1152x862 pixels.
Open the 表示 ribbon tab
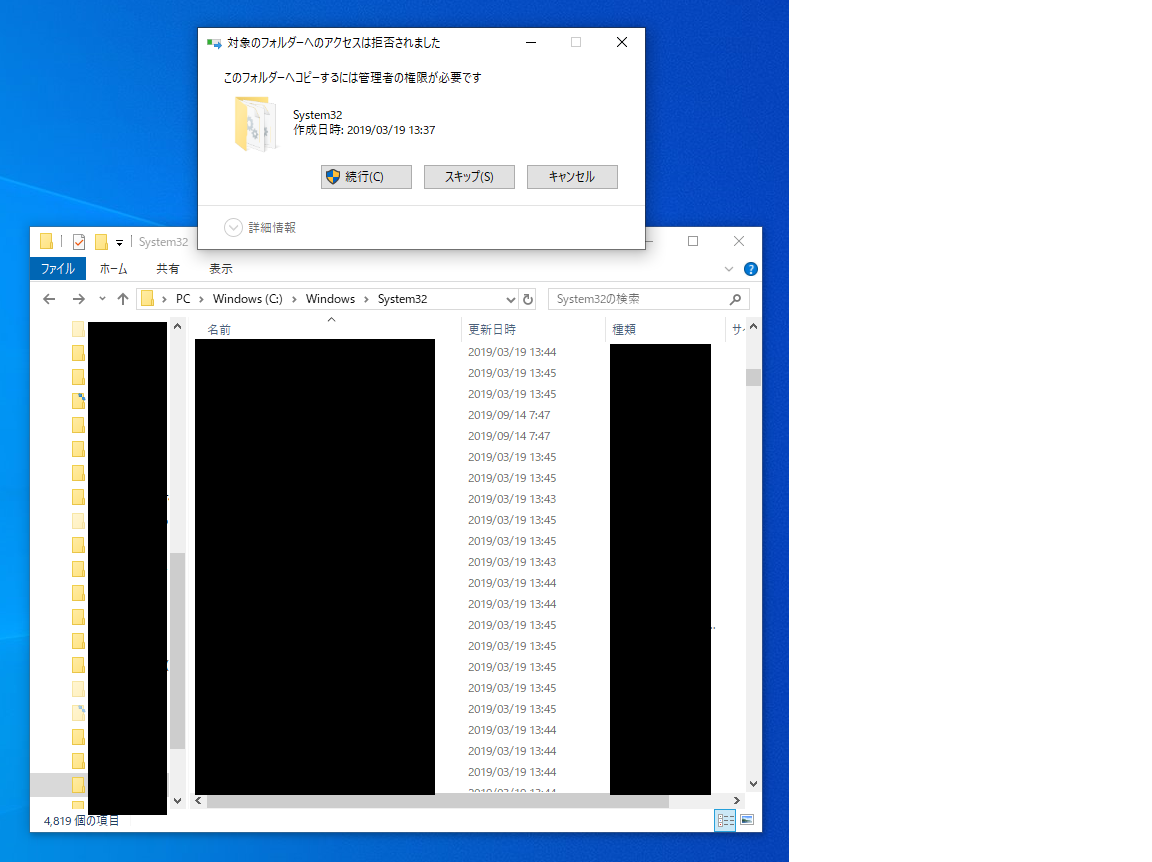[220, 269]
